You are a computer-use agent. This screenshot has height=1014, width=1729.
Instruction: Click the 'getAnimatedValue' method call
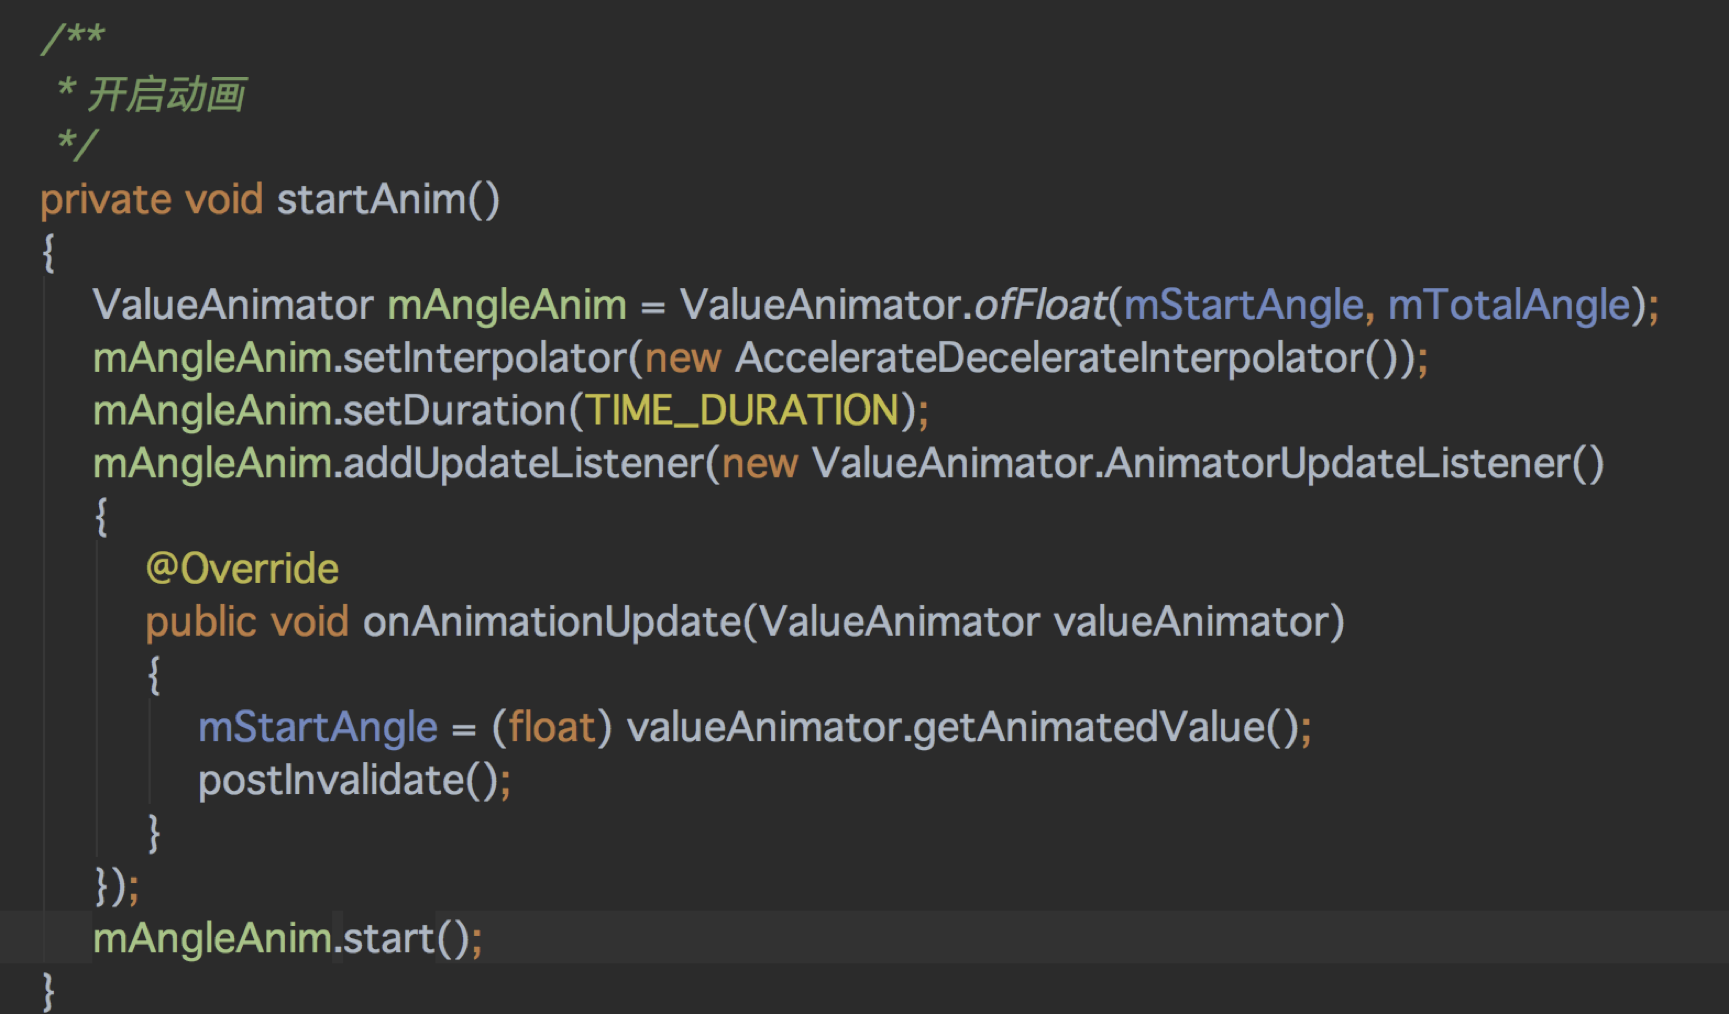tap(1089, 727)
